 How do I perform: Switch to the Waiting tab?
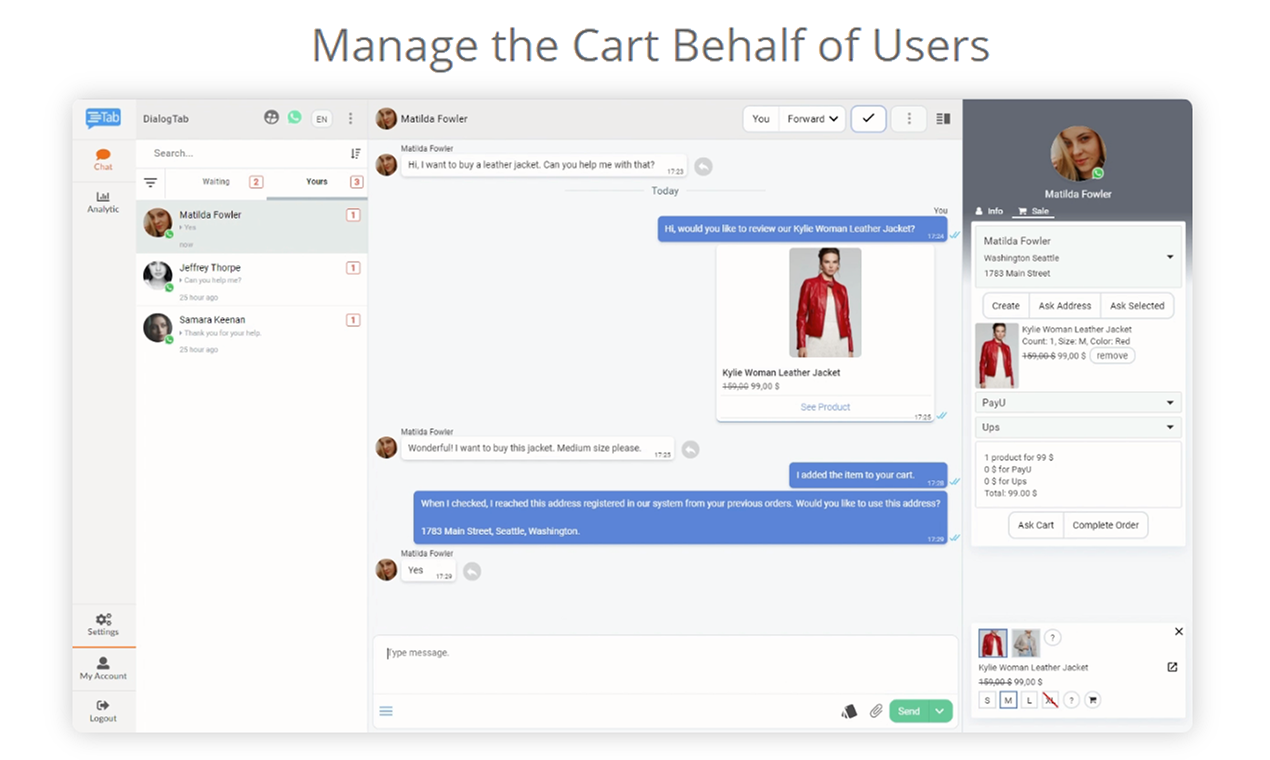pyautogui.click(x=217, y=182)
